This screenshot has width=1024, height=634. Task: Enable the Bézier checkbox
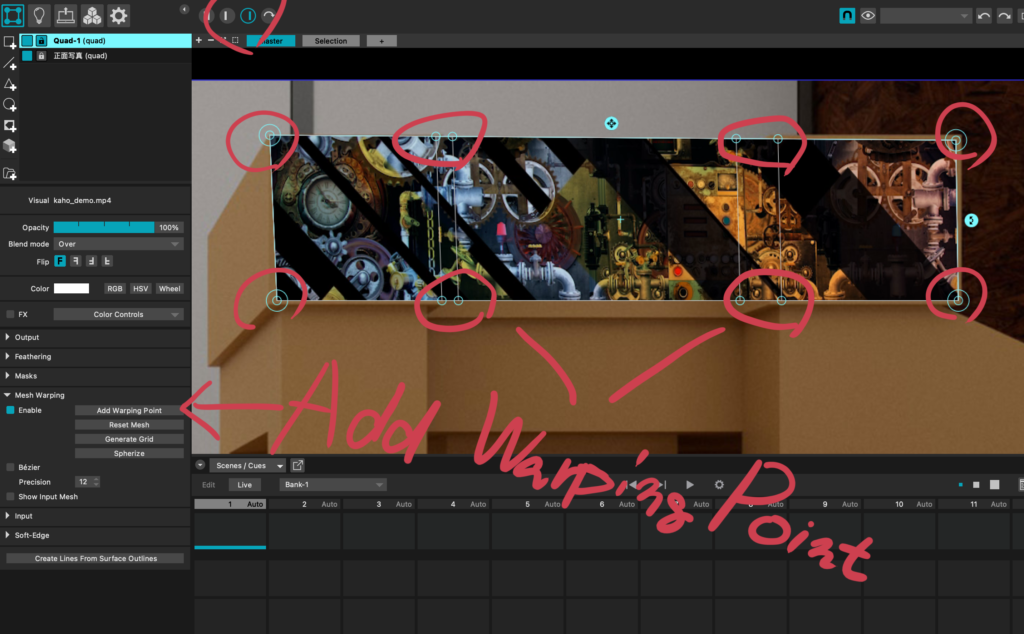(11, 467)
